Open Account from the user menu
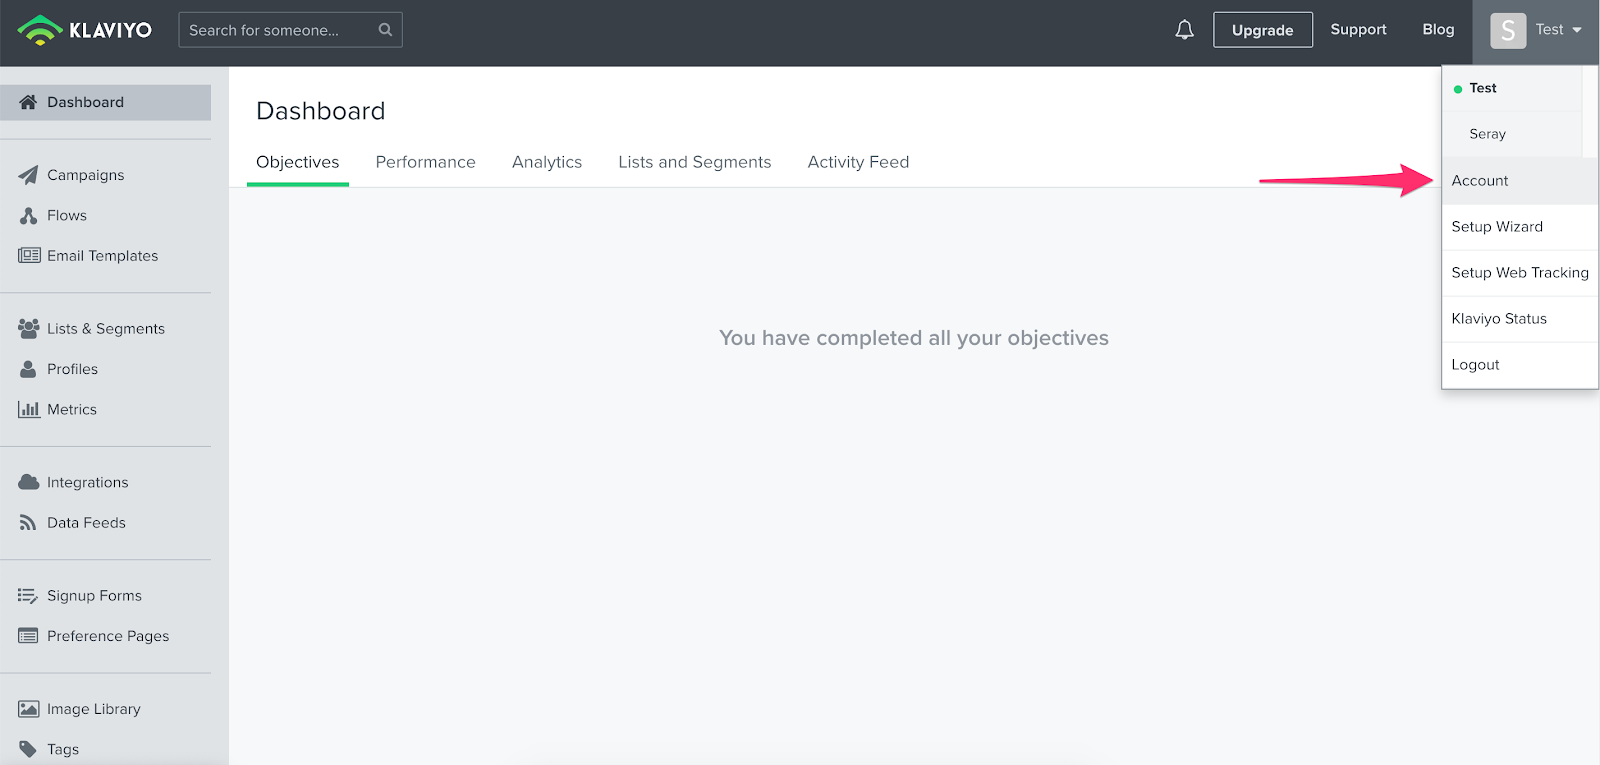The image size is (1600, 765). click(1480, 181)
